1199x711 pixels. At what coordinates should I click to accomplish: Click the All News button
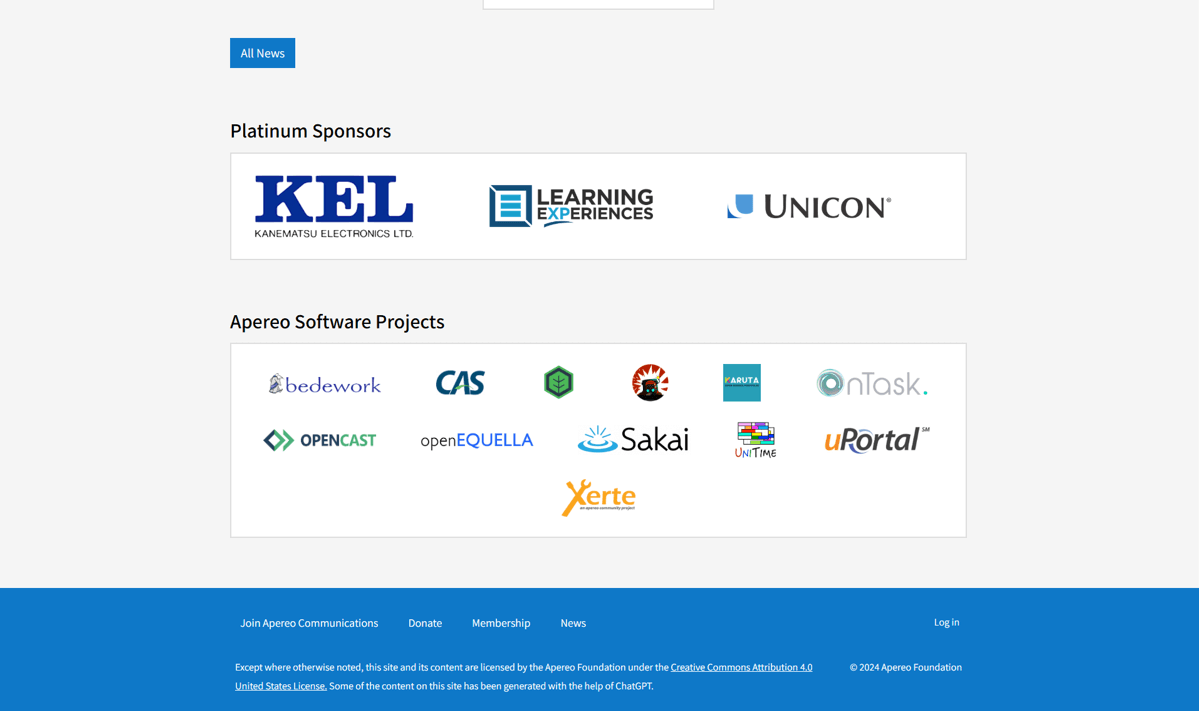point(262,53)
